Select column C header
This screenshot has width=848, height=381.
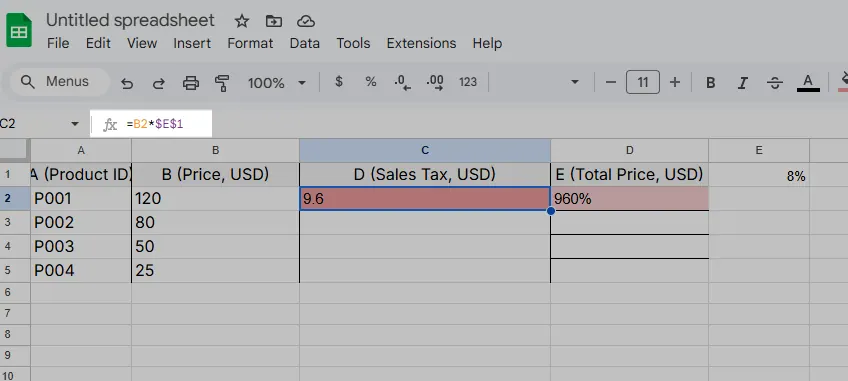425,150
